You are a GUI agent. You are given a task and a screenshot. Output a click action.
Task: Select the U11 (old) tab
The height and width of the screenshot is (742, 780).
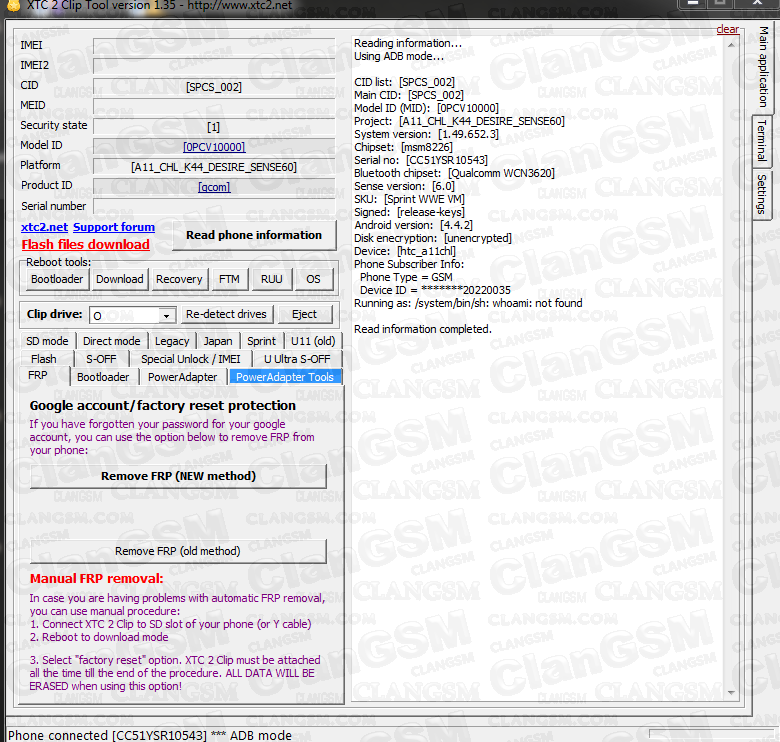click(x=313, y=341)
